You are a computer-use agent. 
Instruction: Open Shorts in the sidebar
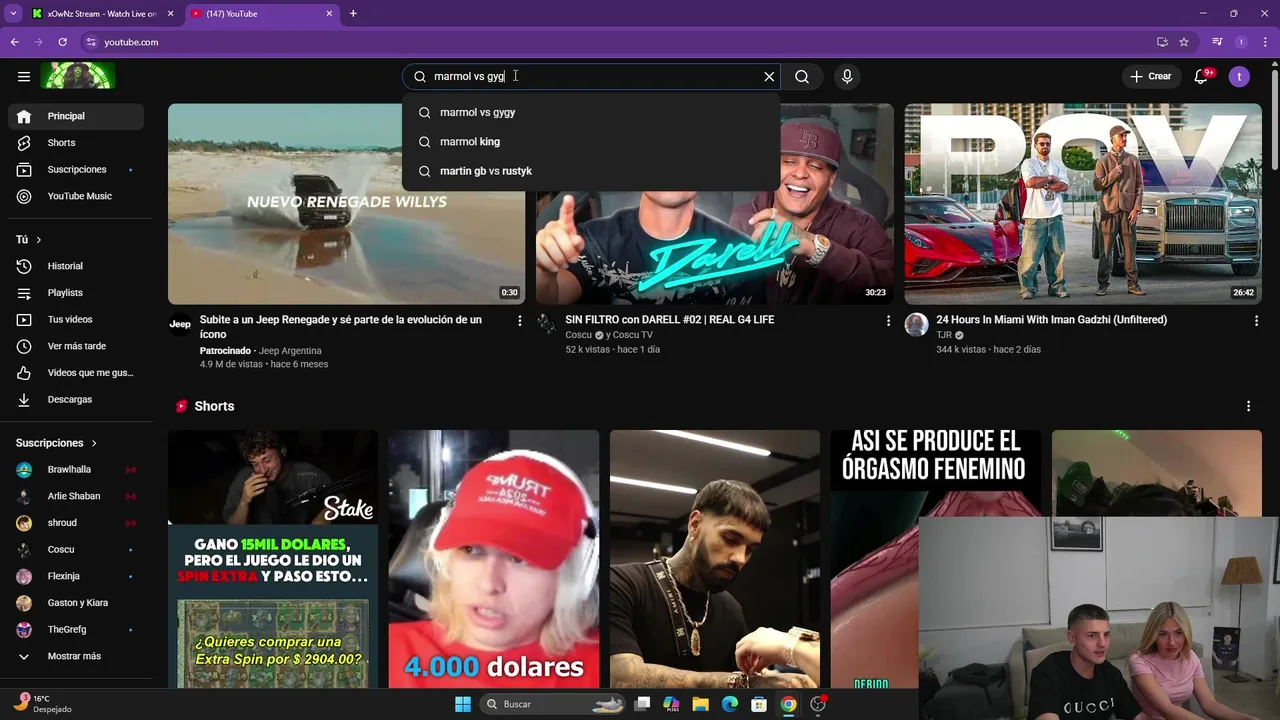[76, 143]
